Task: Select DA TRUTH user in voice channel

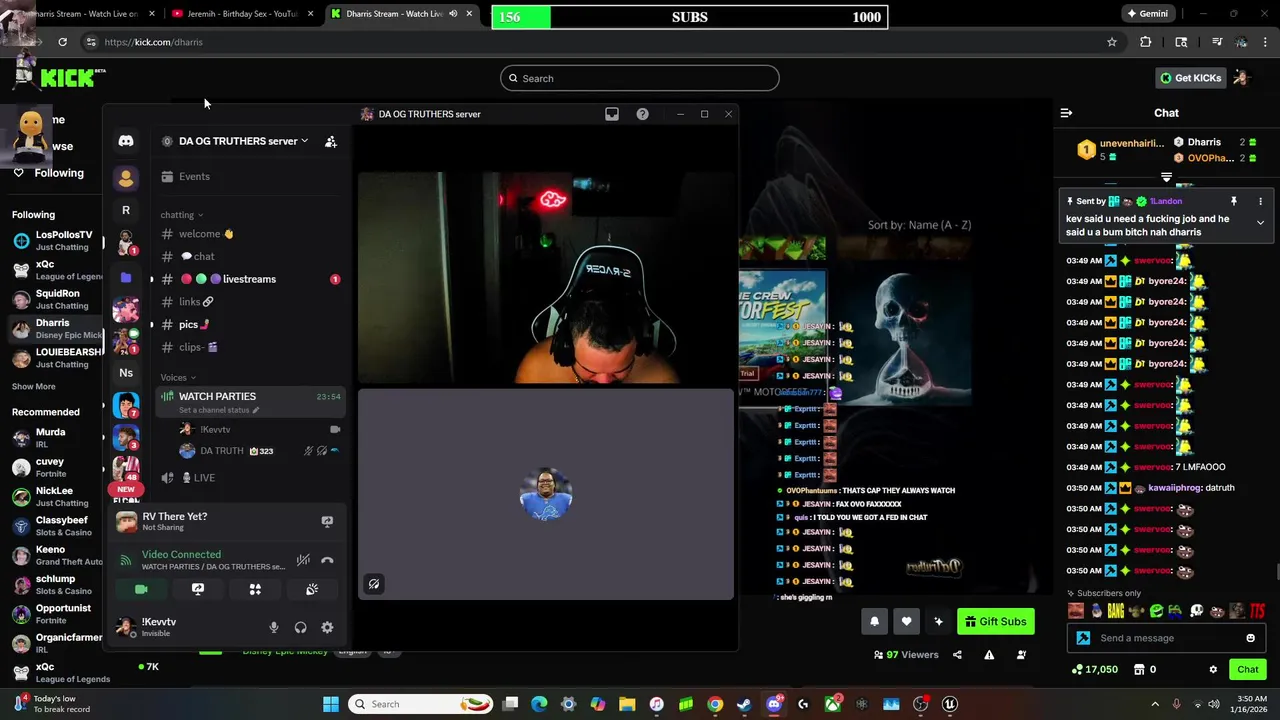Action: tap(259, 451)
